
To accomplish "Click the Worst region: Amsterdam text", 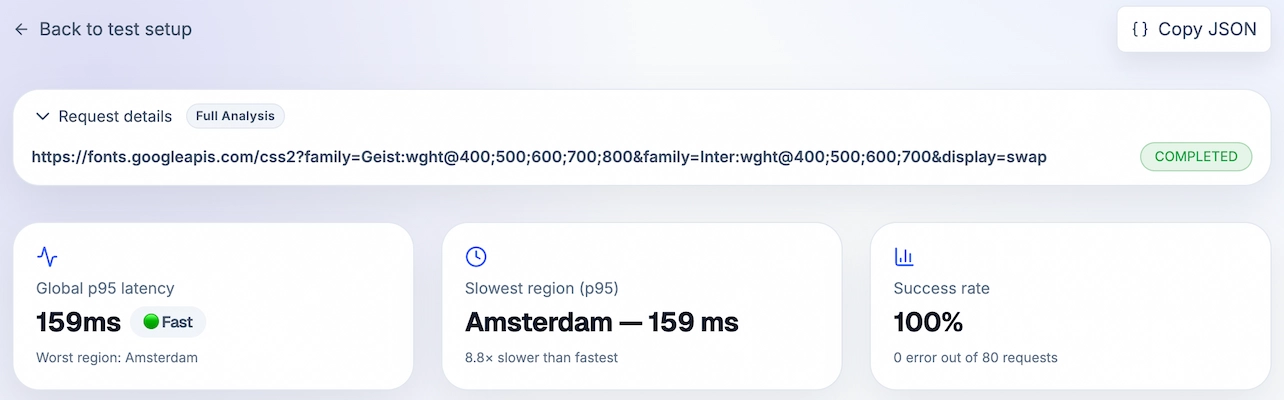I will click(116, 357).
